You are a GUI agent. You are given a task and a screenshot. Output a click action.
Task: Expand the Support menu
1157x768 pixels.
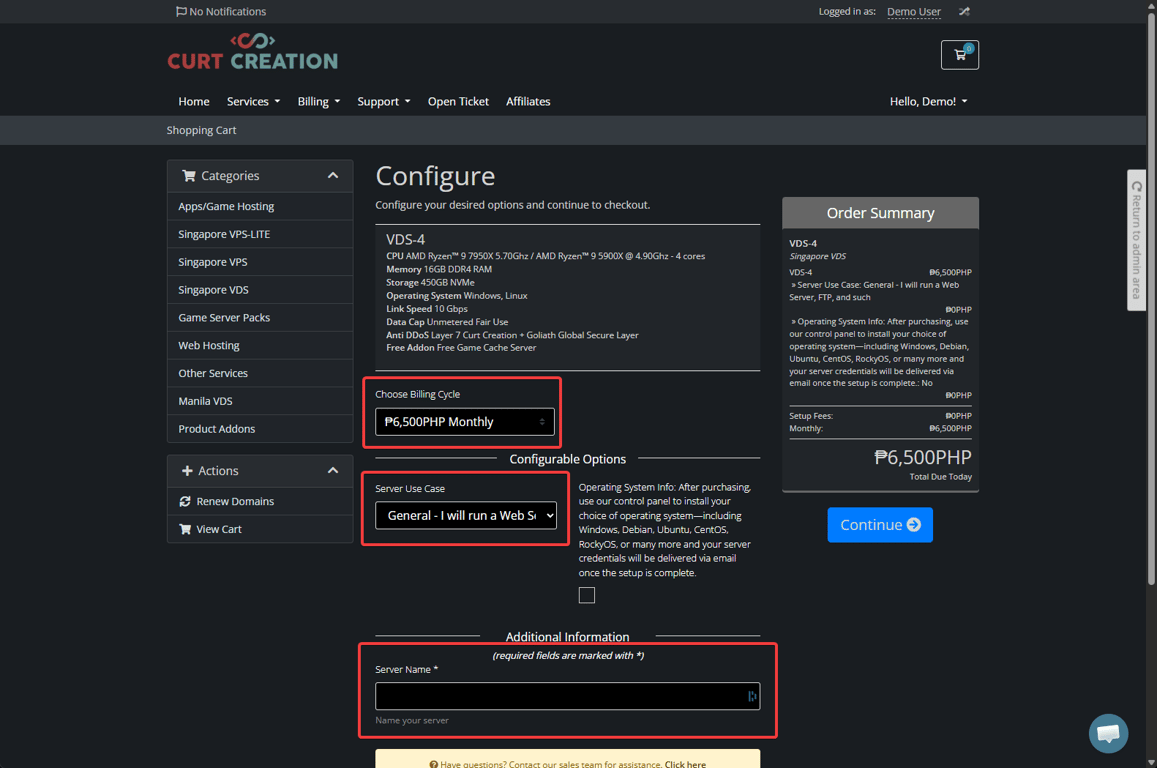tap(384, 101)
